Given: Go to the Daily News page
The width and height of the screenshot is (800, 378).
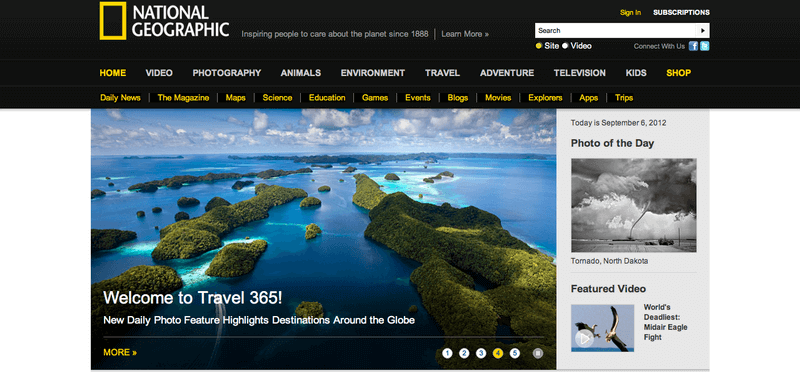Looking at the screenshot, I should [120, 97].
